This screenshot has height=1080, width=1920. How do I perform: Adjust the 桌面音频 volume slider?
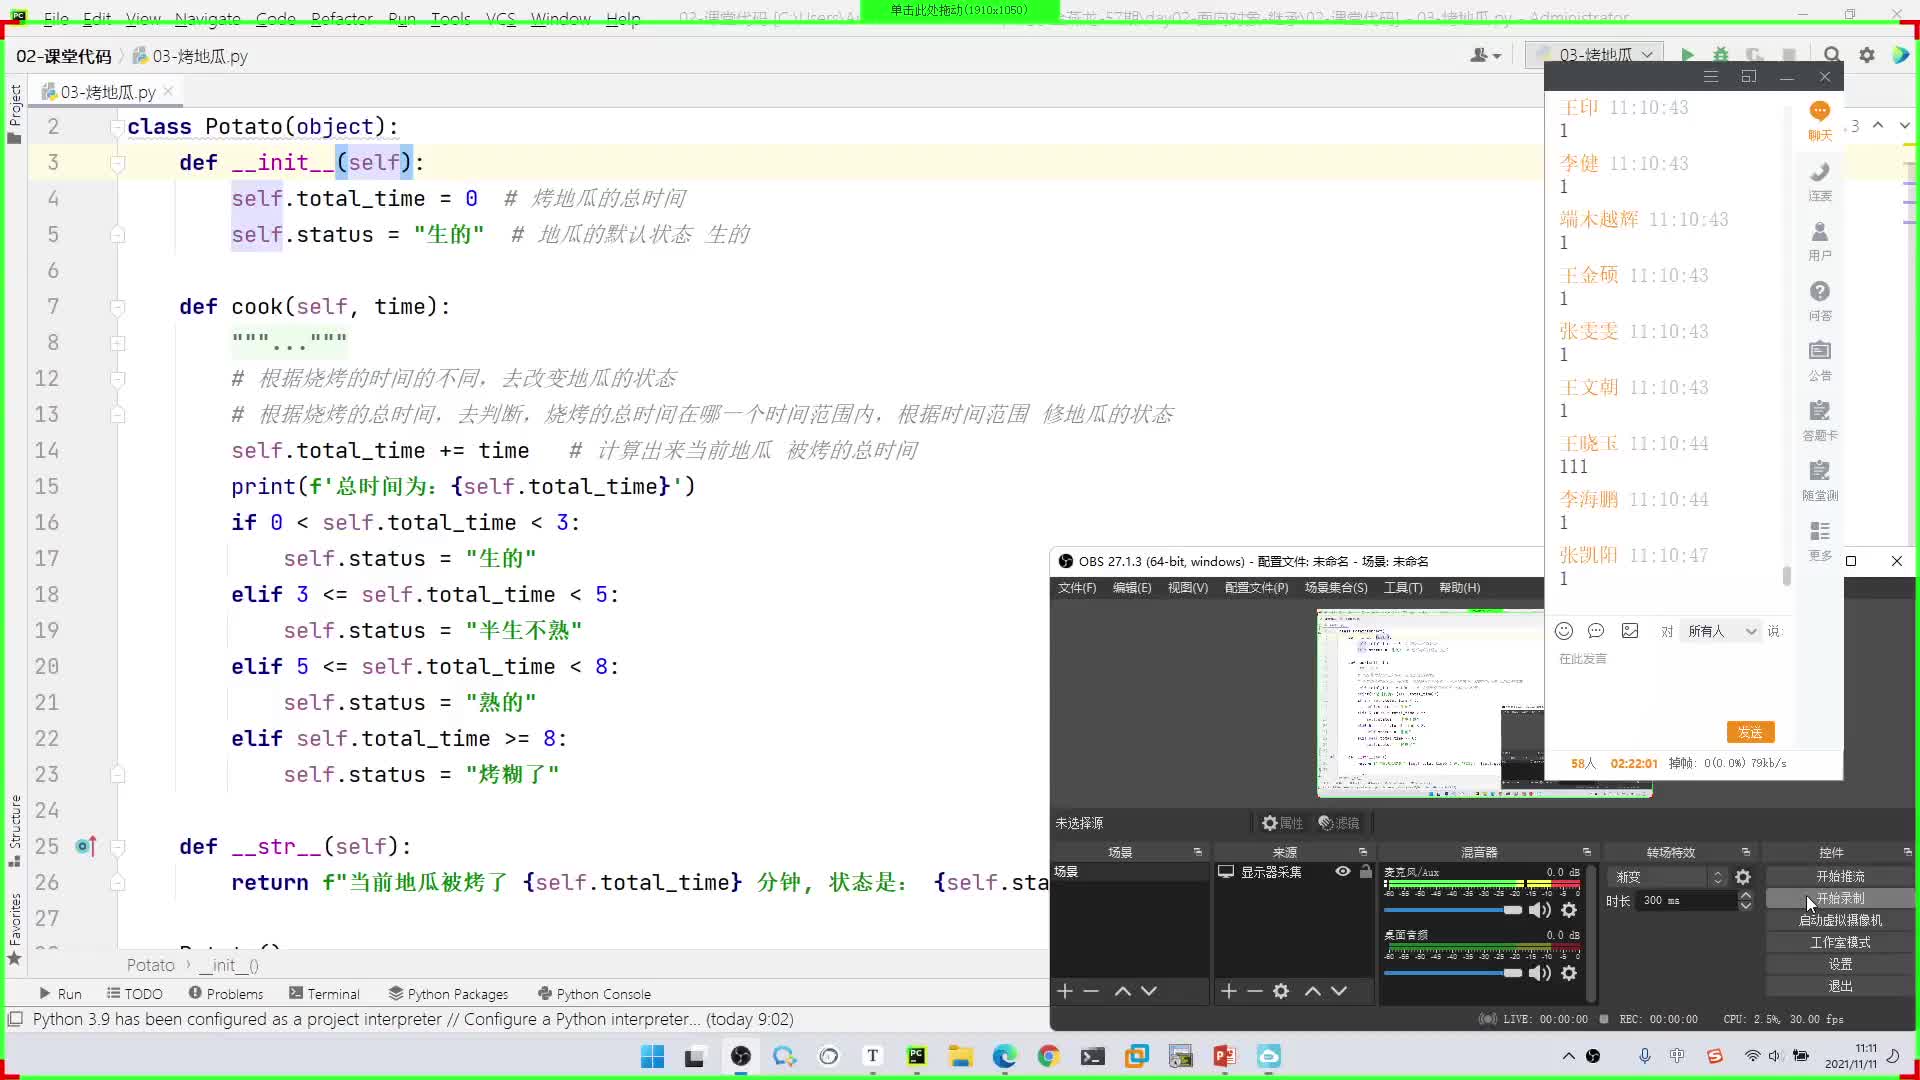point(1452,973)
